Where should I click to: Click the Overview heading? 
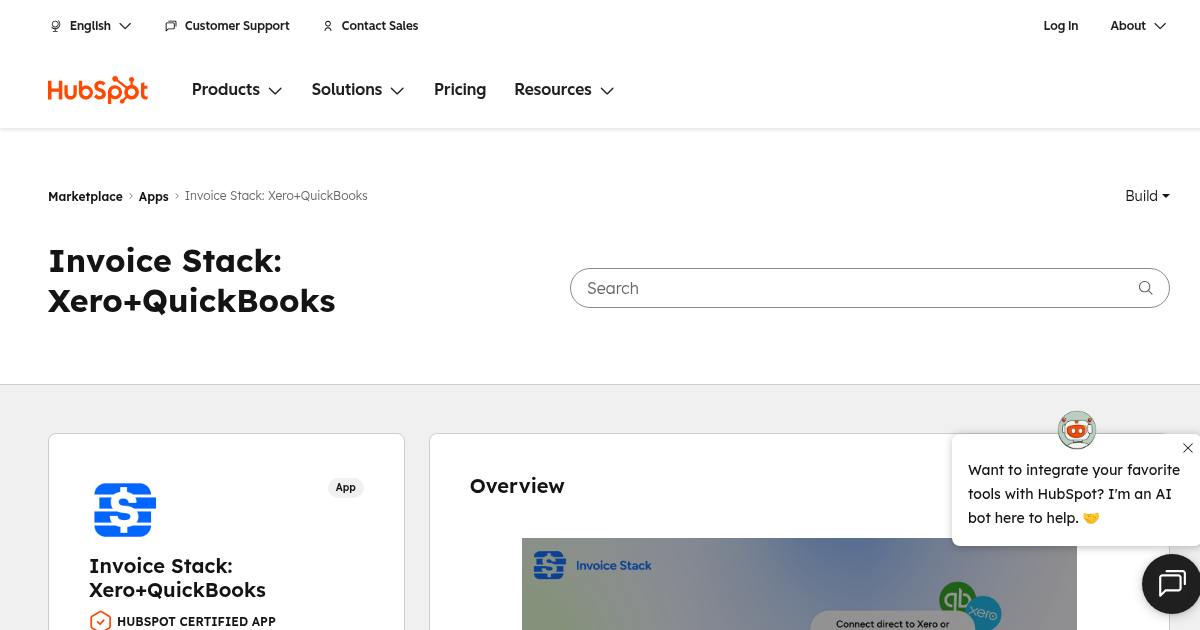[517, 486]
